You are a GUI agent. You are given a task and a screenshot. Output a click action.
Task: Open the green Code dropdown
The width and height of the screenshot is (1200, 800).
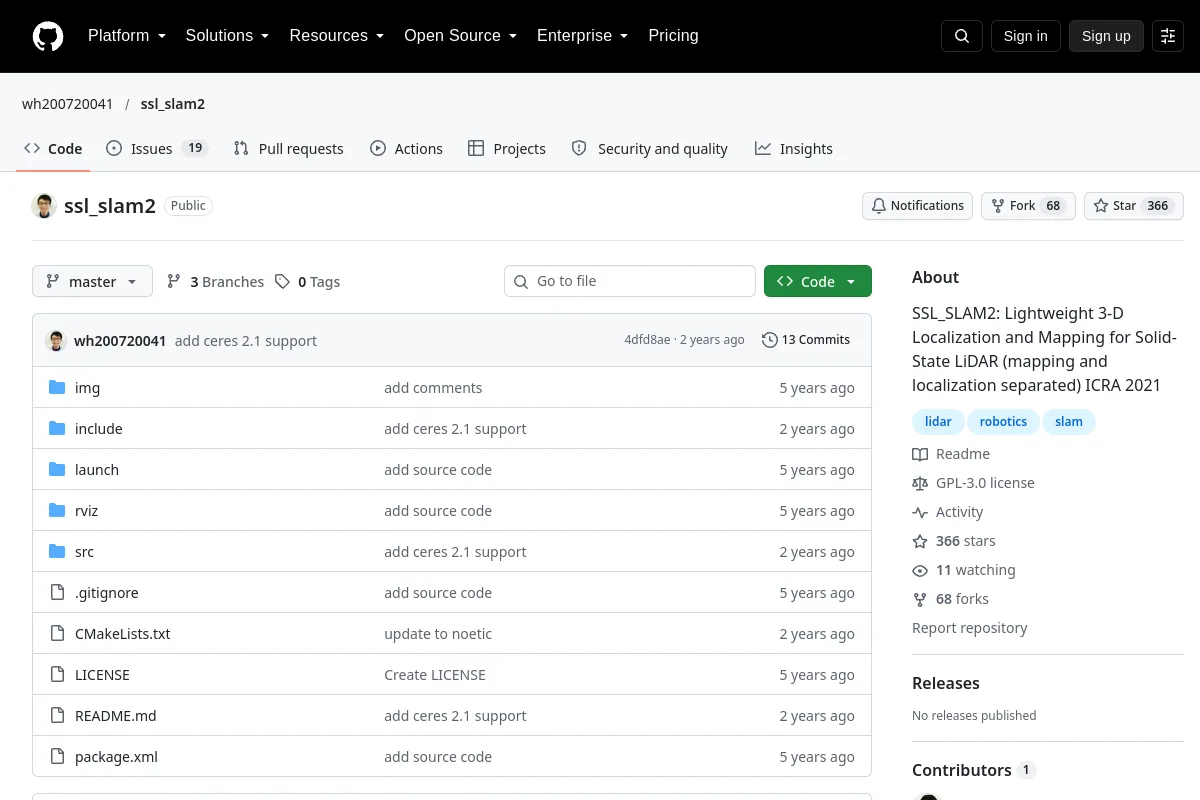[818, 282]
